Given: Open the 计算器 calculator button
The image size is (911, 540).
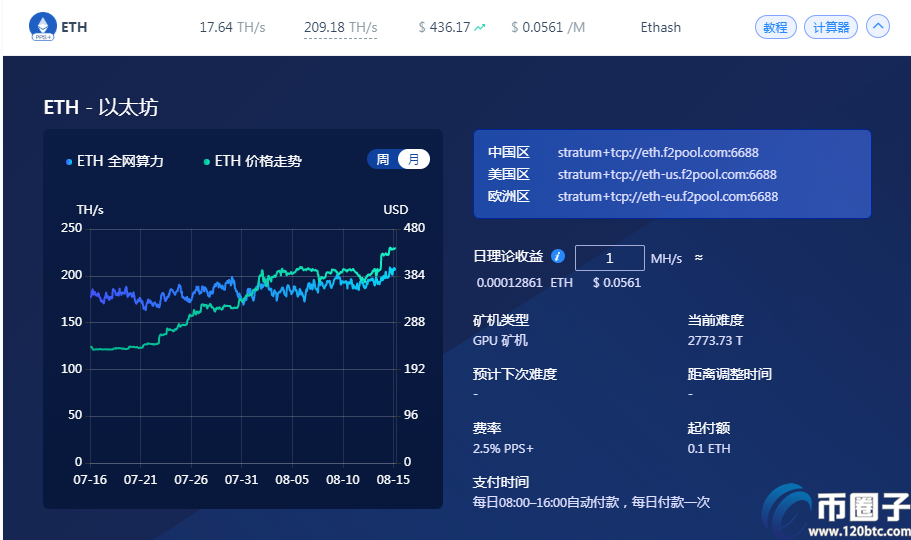Looking at the screenshot, I should click(x=831, y=27).
